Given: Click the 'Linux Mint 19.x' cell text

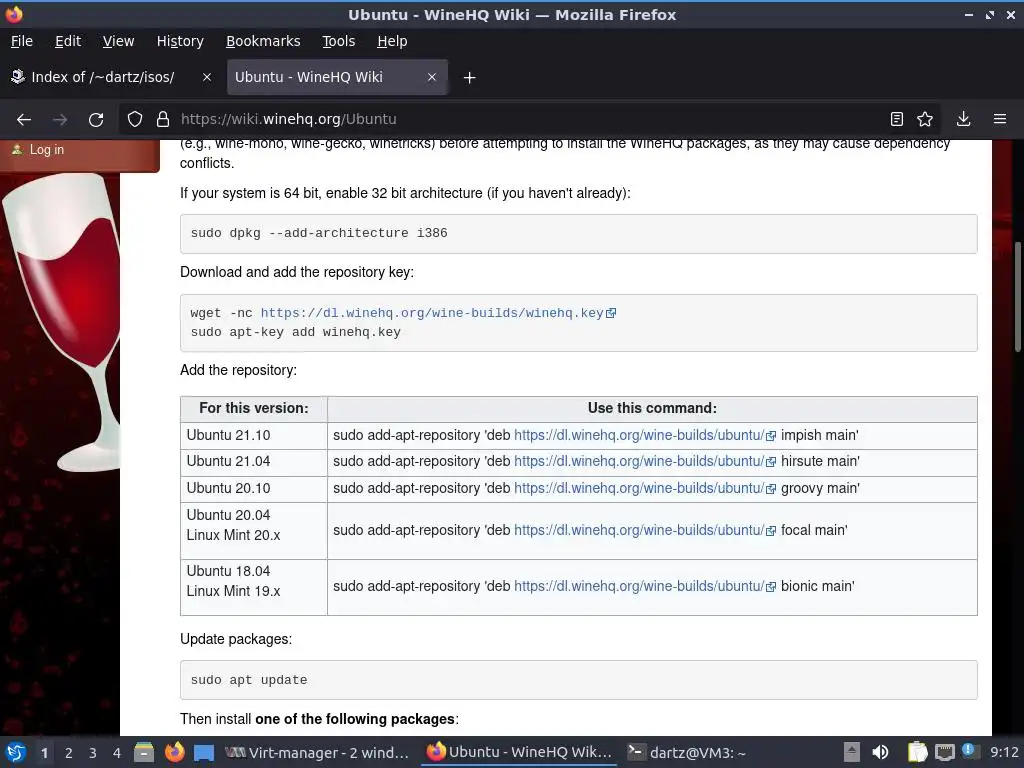Looking at the screenshot, I should 233,592.
